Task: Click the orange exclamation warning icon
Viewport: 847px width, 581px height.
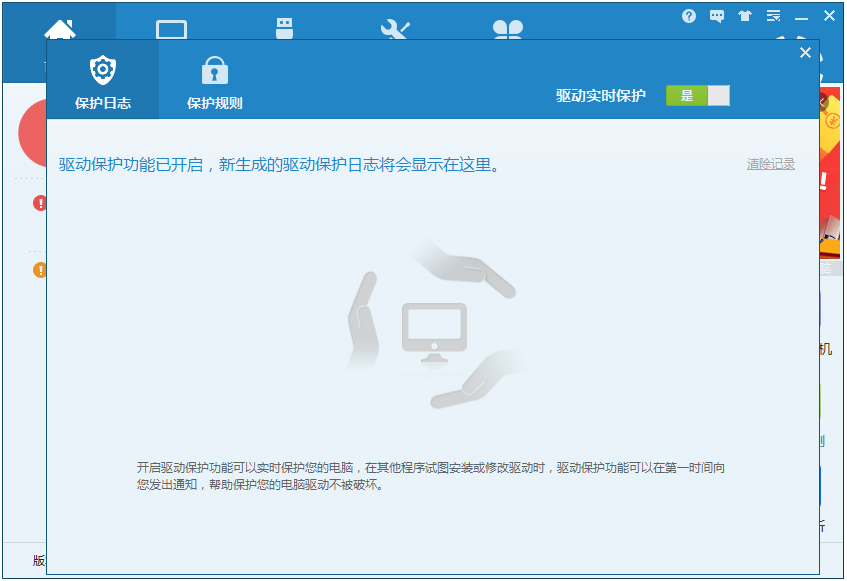Action: 39,270
